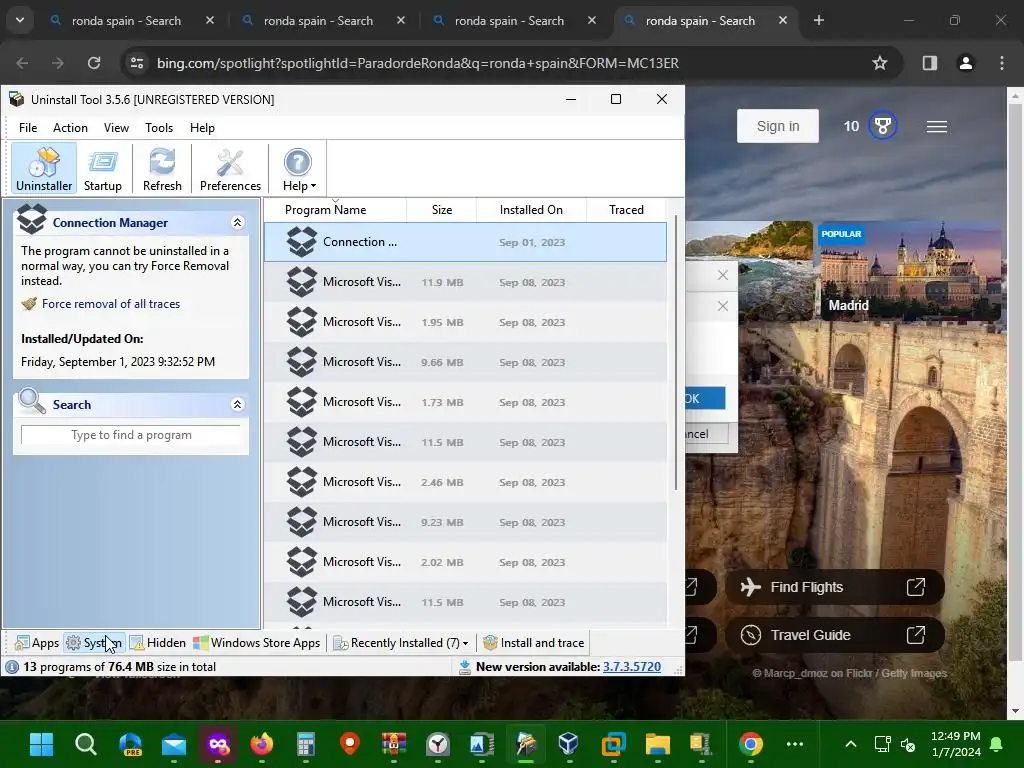Open the Help menu in menu bar
Viewport: 1024px width, 768px height.
202,128
